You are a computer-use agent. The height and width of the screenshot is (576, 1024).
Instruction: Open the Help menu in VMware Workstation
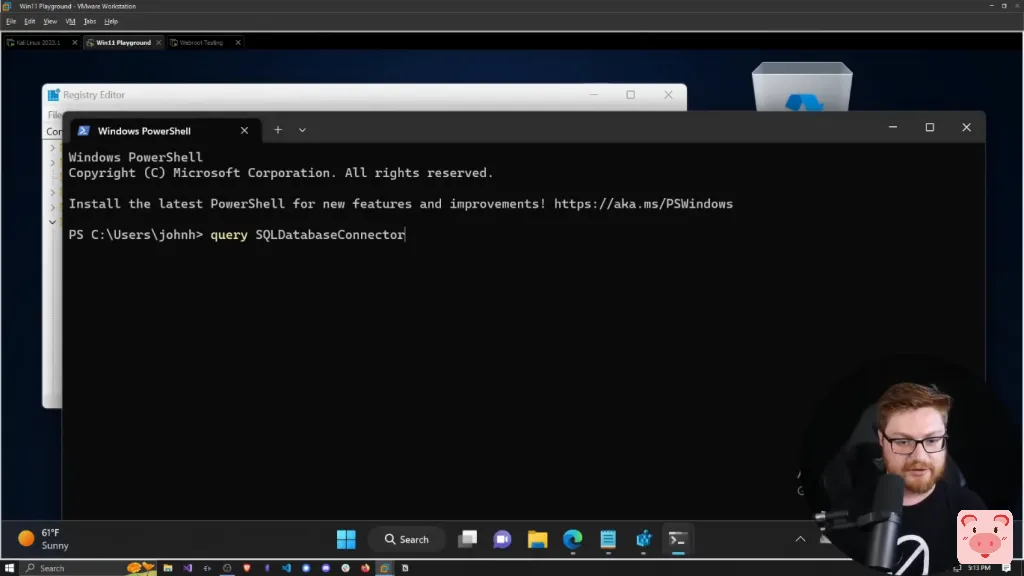point(111,22)
